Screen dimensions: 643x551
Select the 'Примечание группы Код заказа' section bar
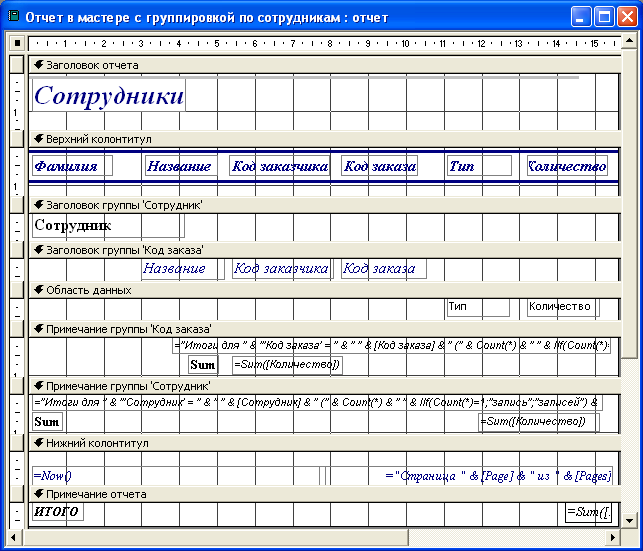pos(325,329)
